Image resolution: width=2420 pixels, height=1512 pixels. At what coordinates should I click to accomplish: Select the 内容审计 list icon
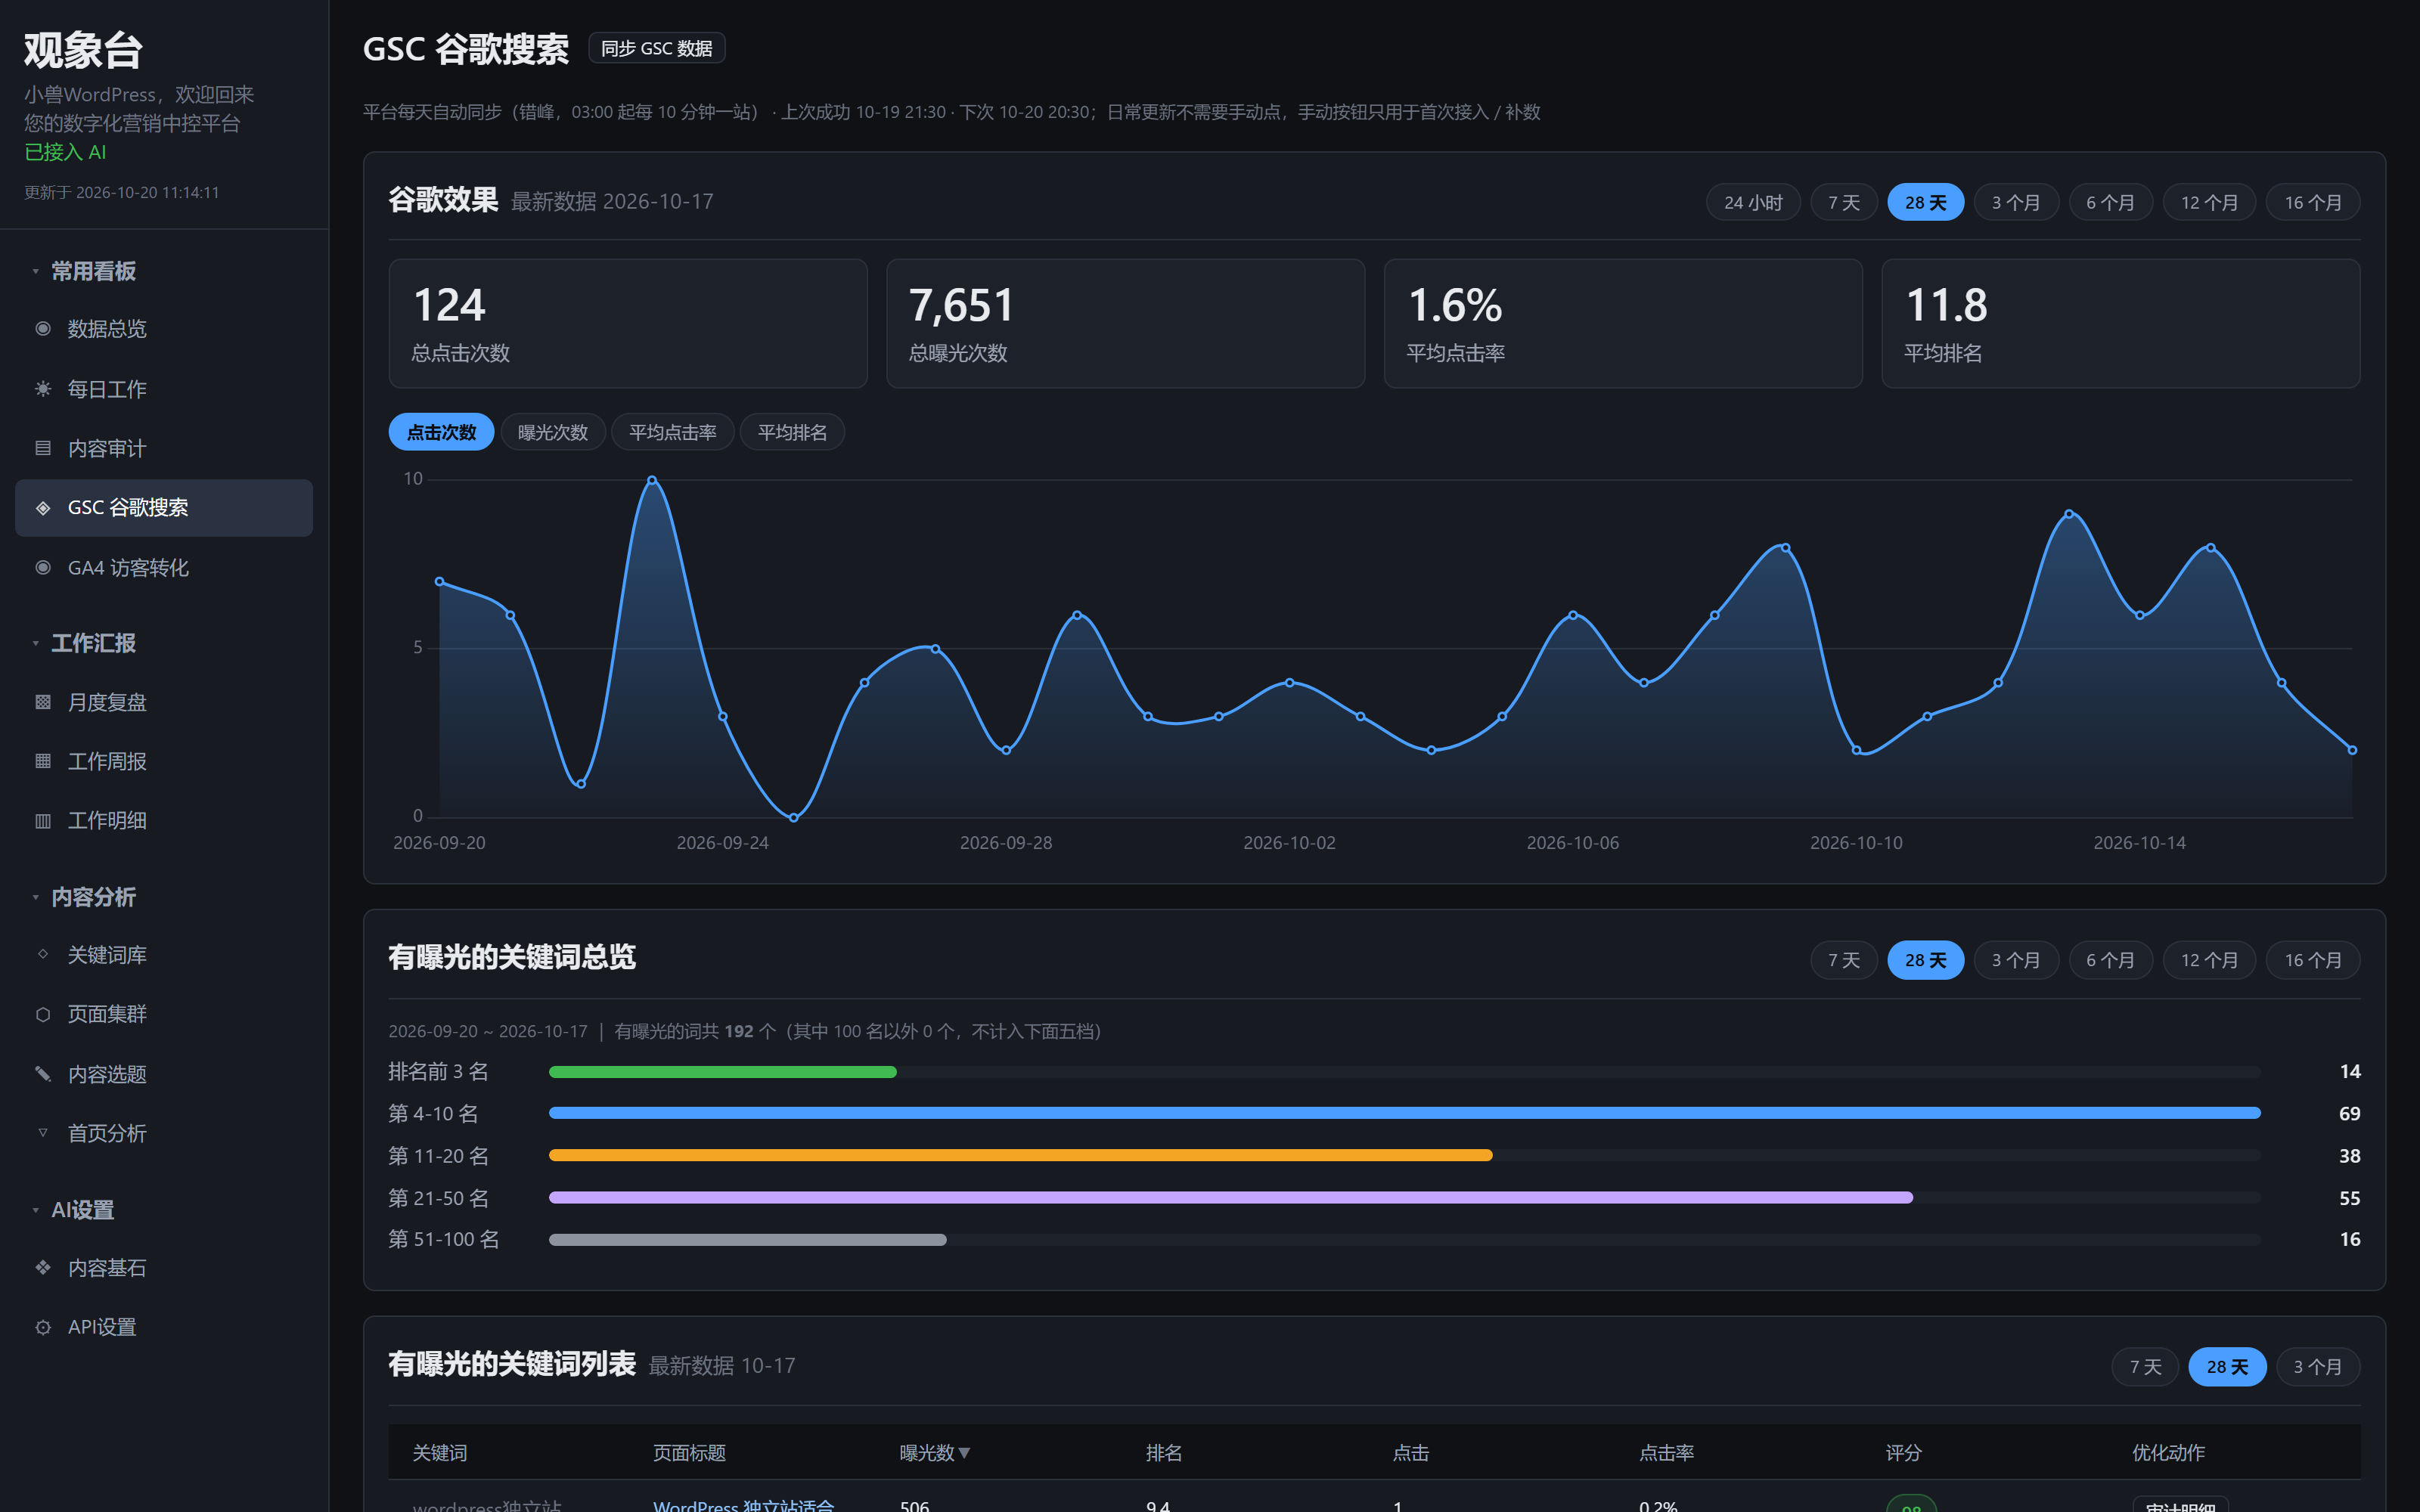point(43,448)
